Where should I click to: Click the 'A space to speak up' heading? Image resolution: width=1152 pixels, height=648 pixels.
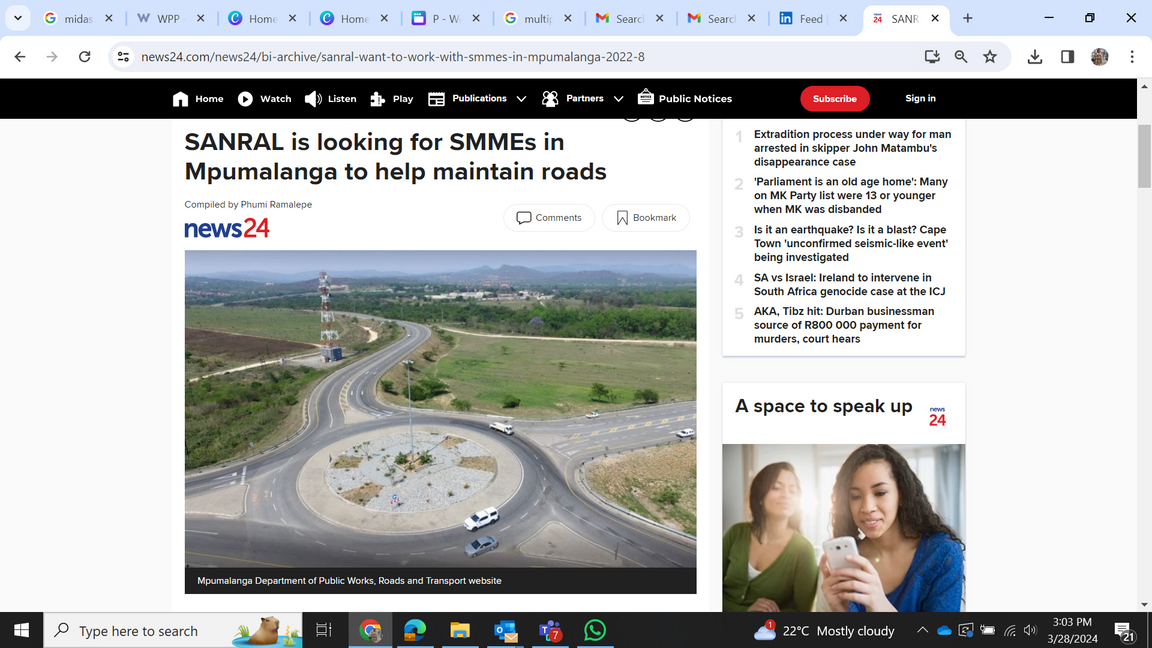[x=824, y=406]
